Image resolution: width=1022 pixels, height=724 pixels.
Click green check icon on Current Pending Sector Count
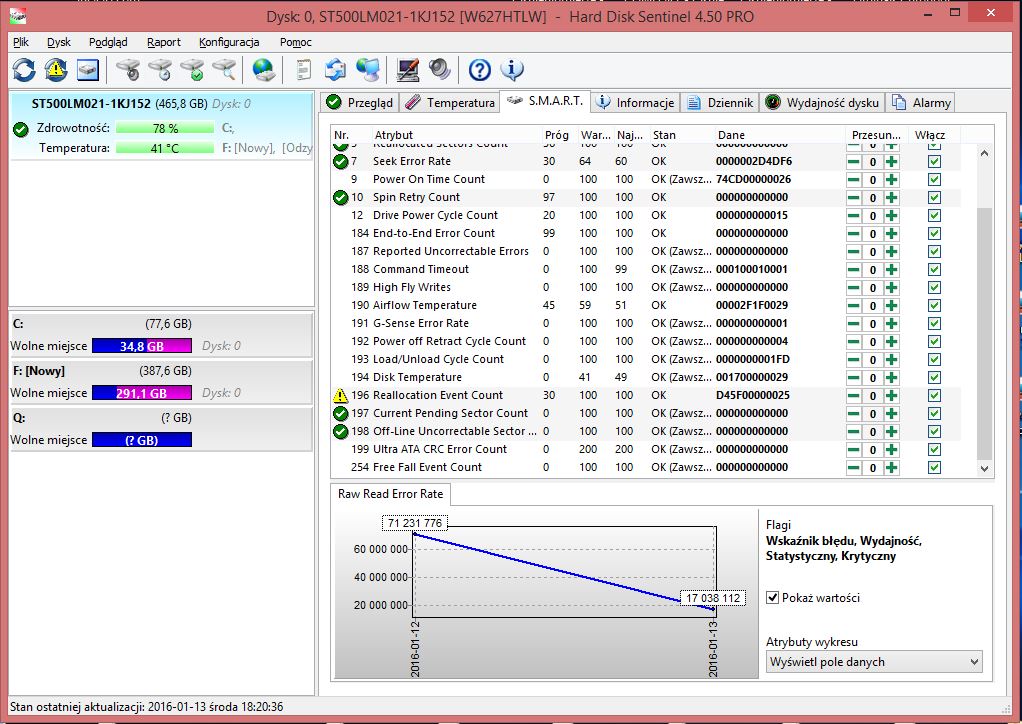coord(340,413)
